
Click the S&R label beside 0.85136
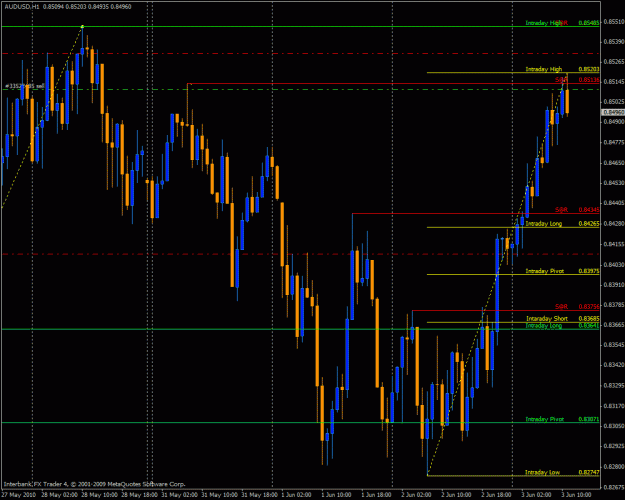click(561, 80)
